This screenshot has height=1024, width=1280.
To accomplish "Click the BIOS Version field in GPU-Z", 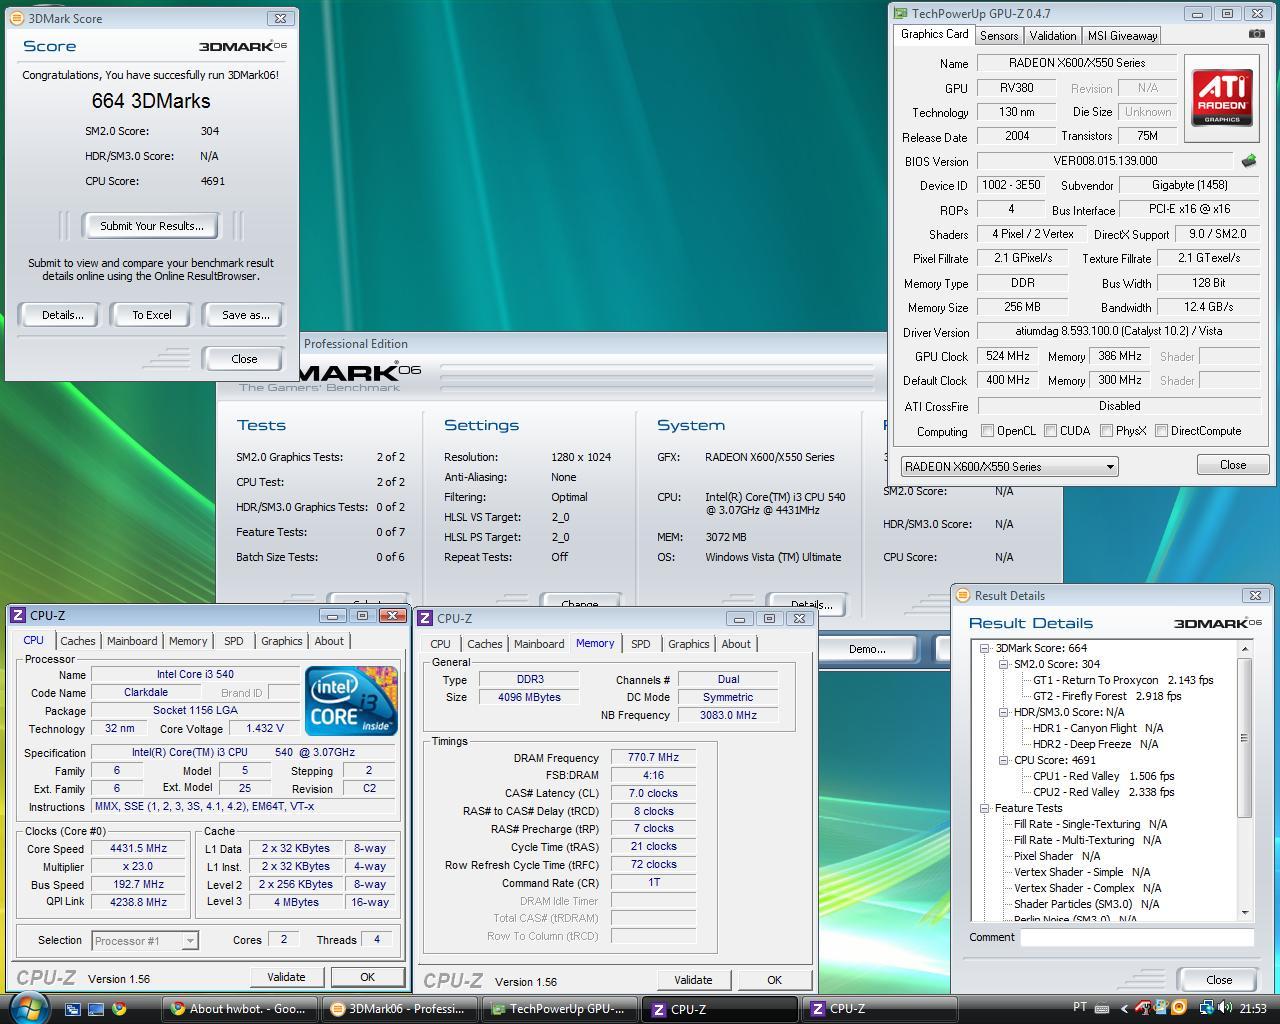I will pyautogui.click(x=1105, y=161).
